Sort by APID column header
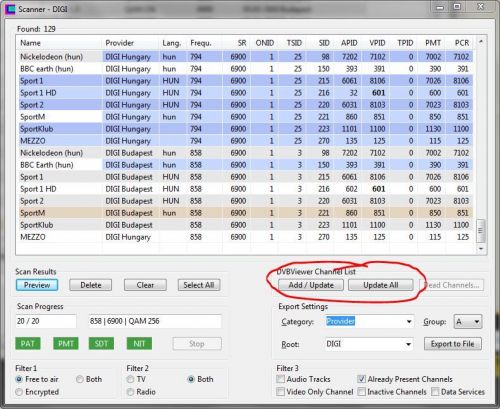 pos(349,43)
